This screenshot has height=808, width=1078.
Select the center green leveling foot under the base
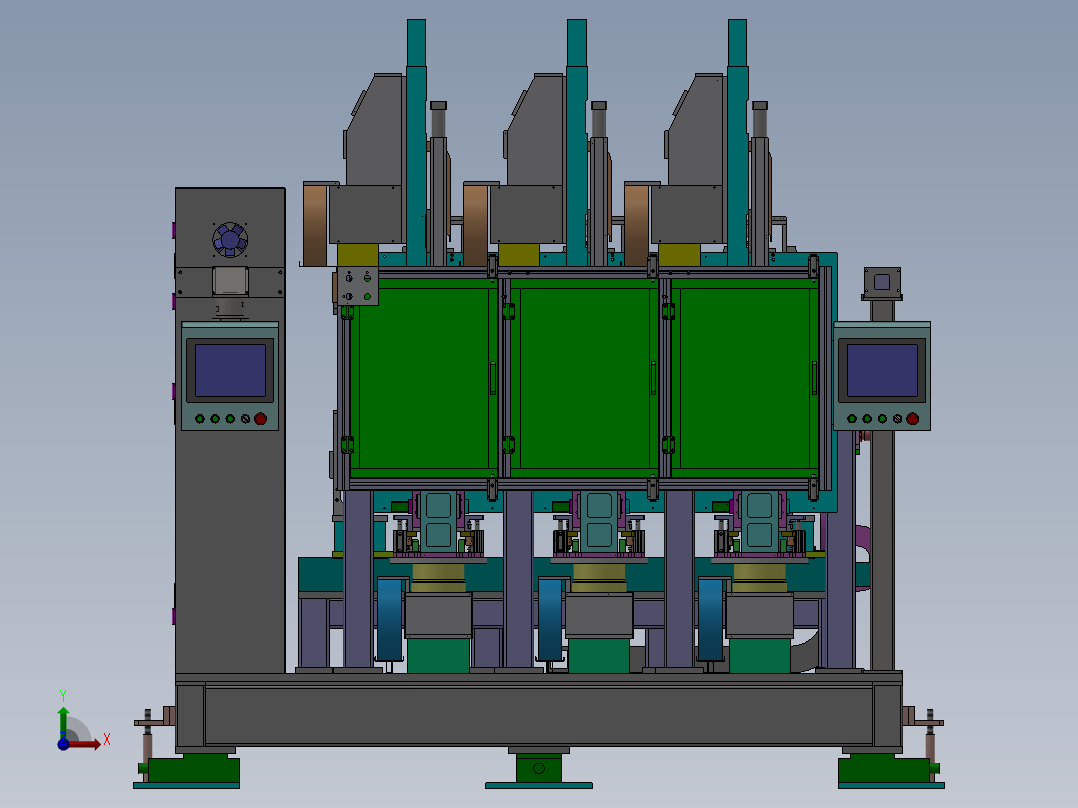pos(539,769)
